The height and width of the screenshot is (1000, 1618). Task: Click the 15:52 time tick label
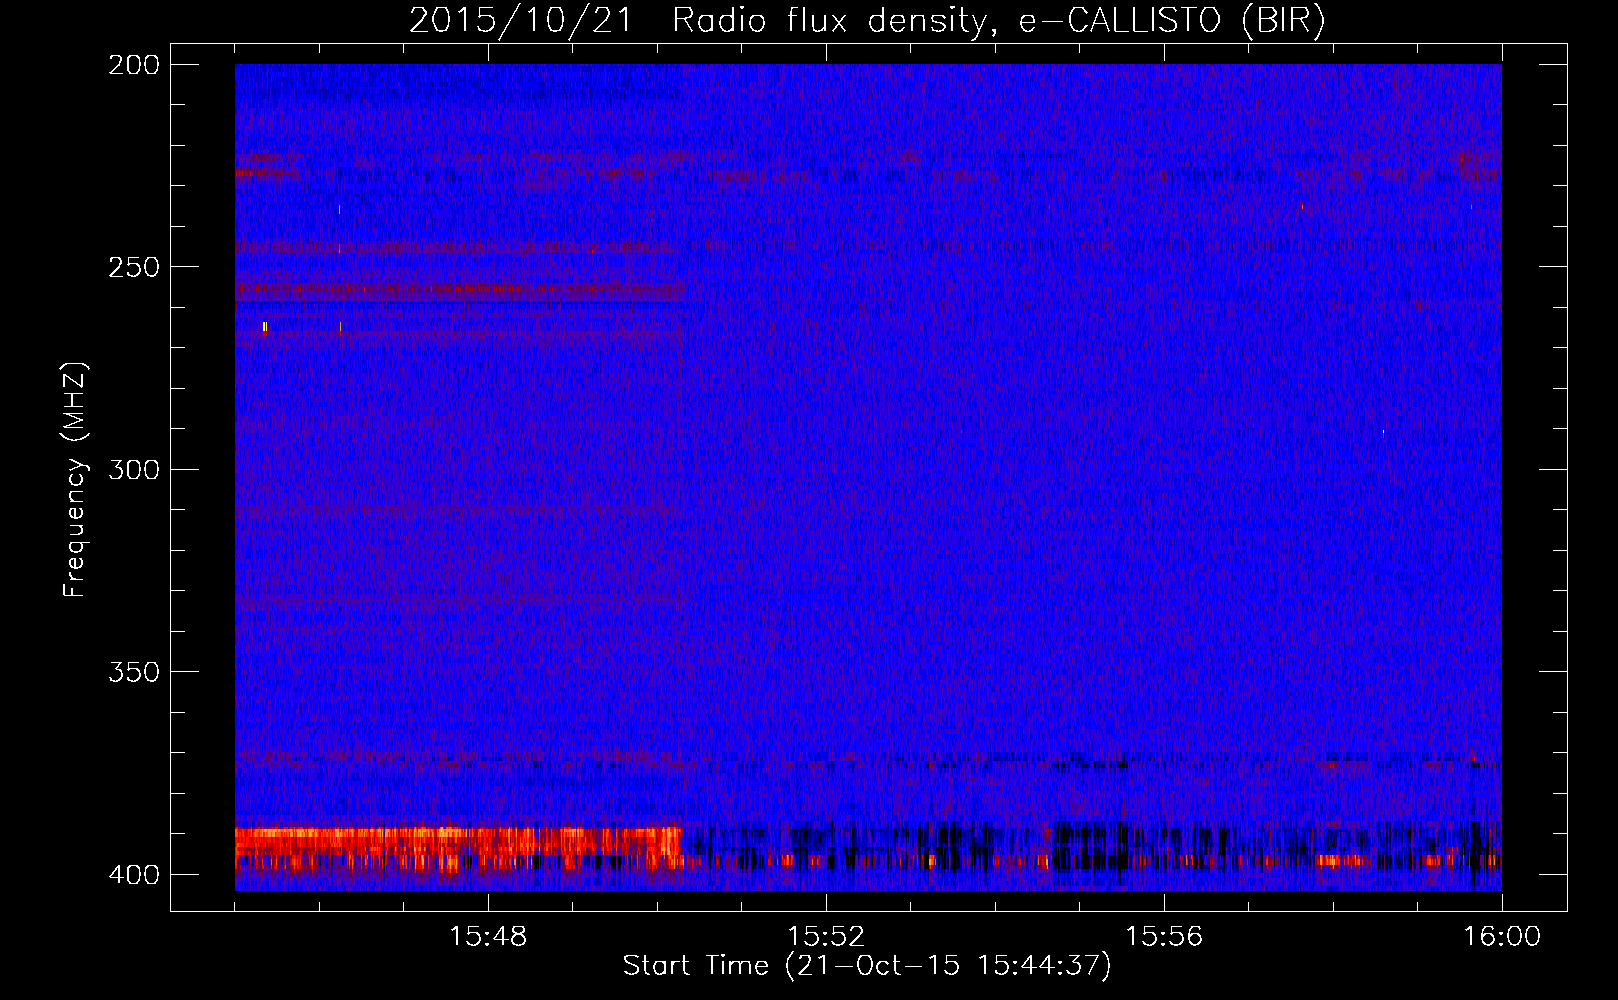(x=826, y=937)
